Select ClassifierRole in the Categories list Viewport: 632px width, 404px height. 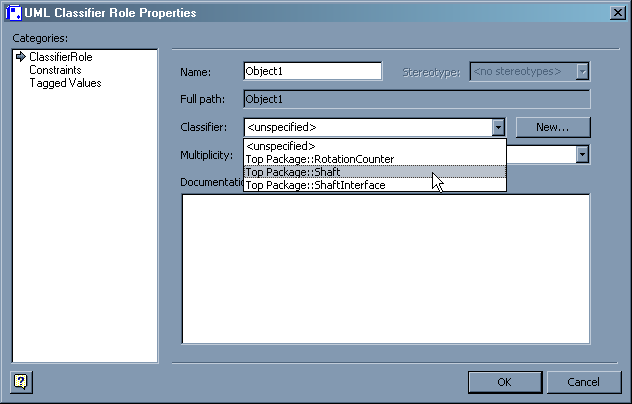(60, 57)
